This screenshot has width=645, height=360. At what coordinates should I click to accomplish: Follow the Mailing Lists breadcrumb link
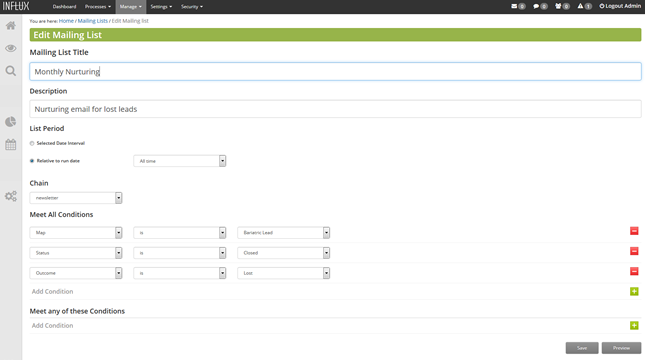(x=93, y=21)
